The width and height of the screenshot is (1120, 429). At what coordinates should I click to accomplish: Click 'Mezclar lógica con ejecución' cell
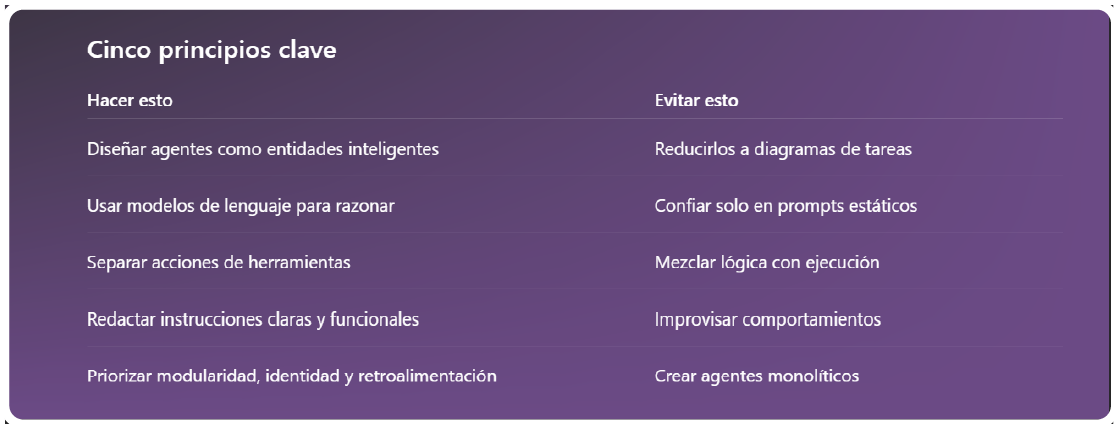coord(767,263)
